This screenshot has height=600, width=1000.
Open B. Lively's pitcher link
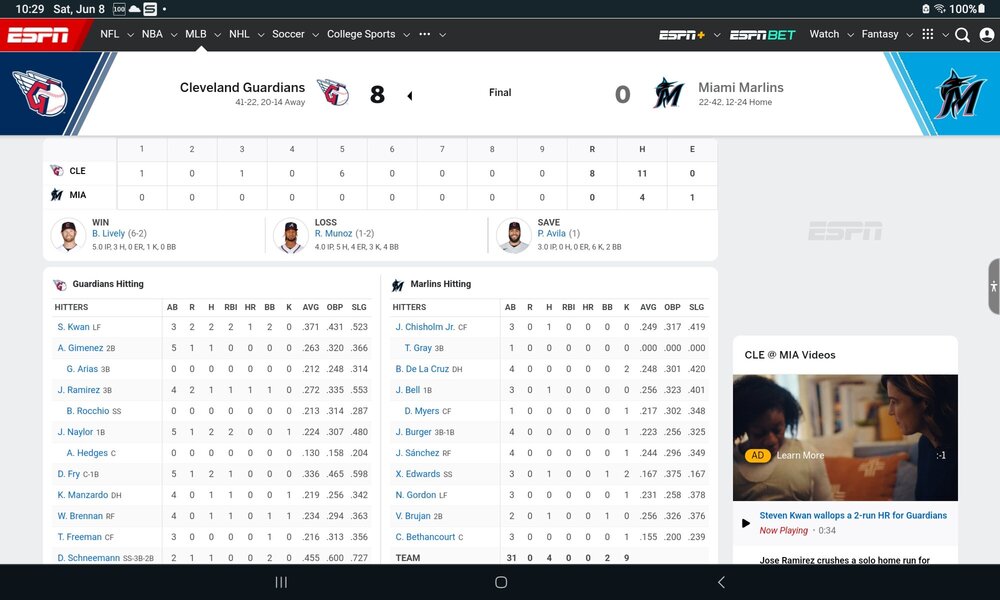(x=108, y=233)
